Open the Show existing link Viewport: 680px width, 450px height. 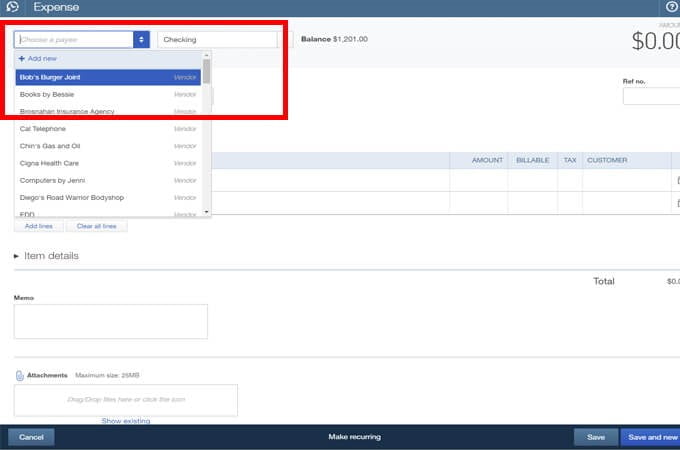click(126, 421)
